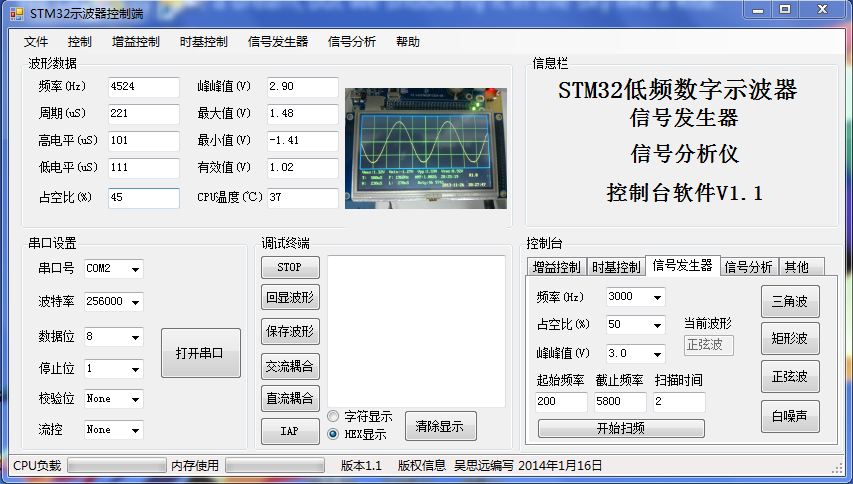Click the 回显波形 button

point(290,297)
